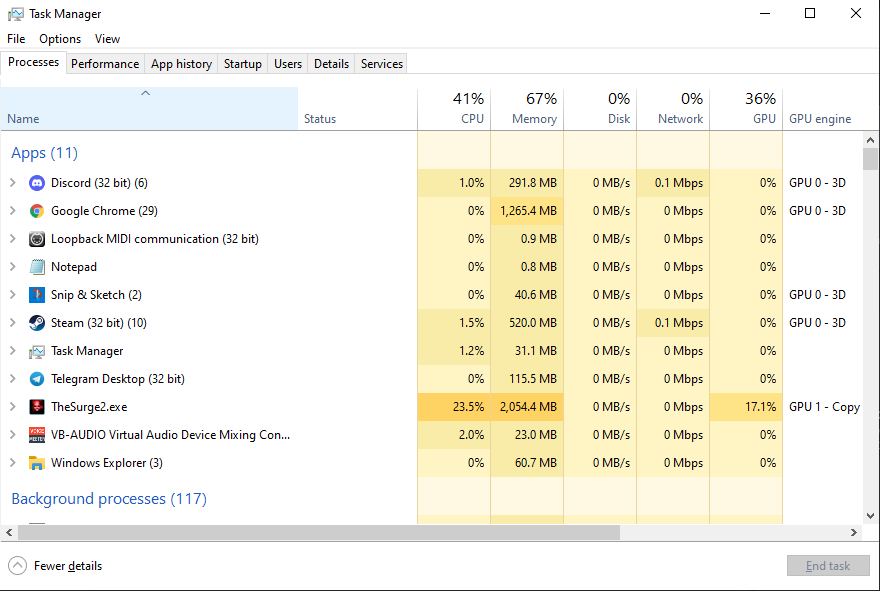Screen dimensions: 880x591
Task: Switch to the Performance tab
Action: [x=105, y=63]
